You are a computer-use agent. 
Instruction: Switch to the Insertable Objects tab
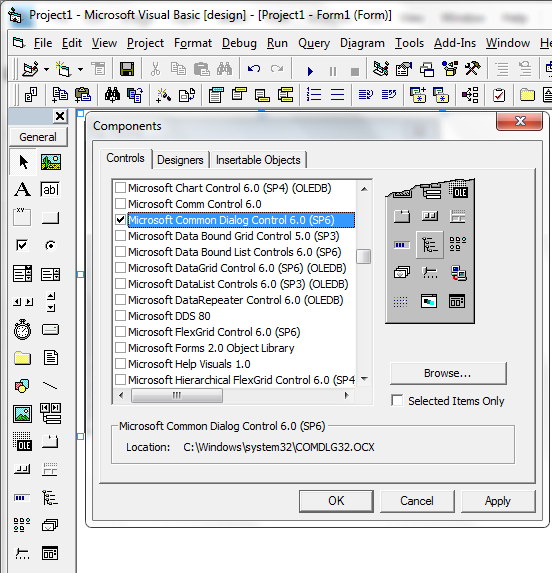[258, 160]
